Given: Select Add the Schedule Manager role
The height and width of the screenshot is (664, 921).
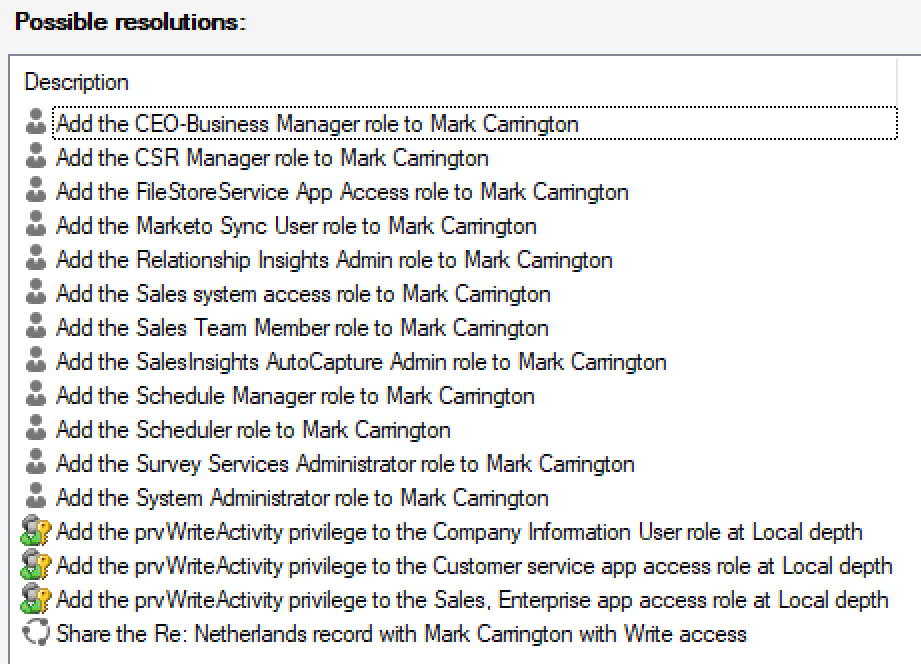Looking at the screenshot, I should 295,396.
